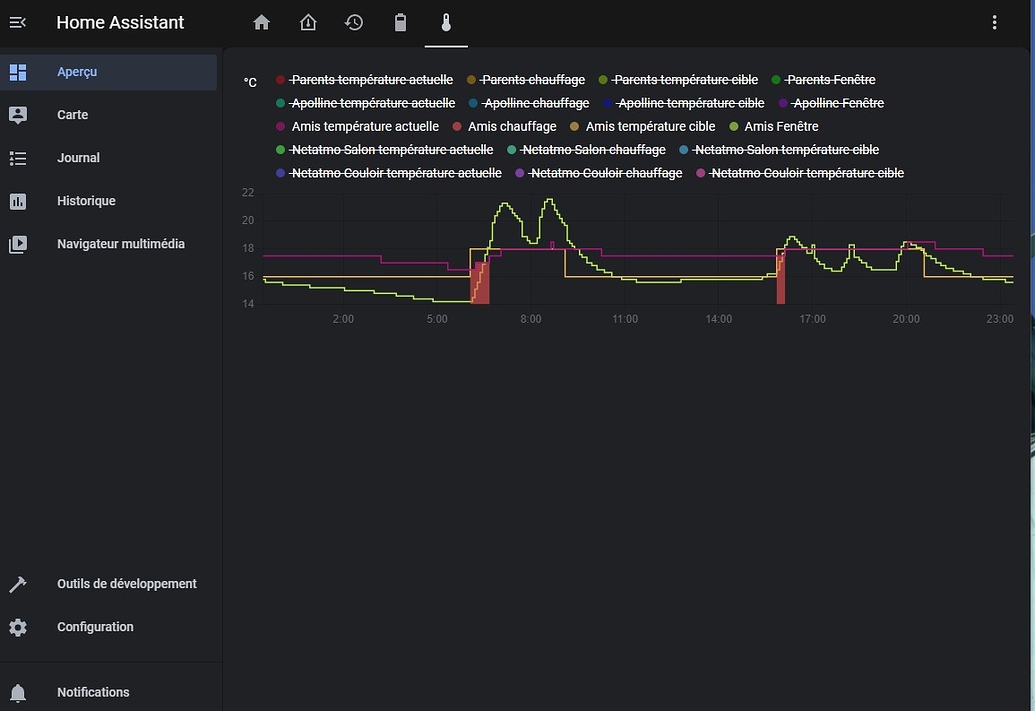Open Navigateur multimédia
Viewport: 1035px width, 711px height.
click(x=120, y=244)
